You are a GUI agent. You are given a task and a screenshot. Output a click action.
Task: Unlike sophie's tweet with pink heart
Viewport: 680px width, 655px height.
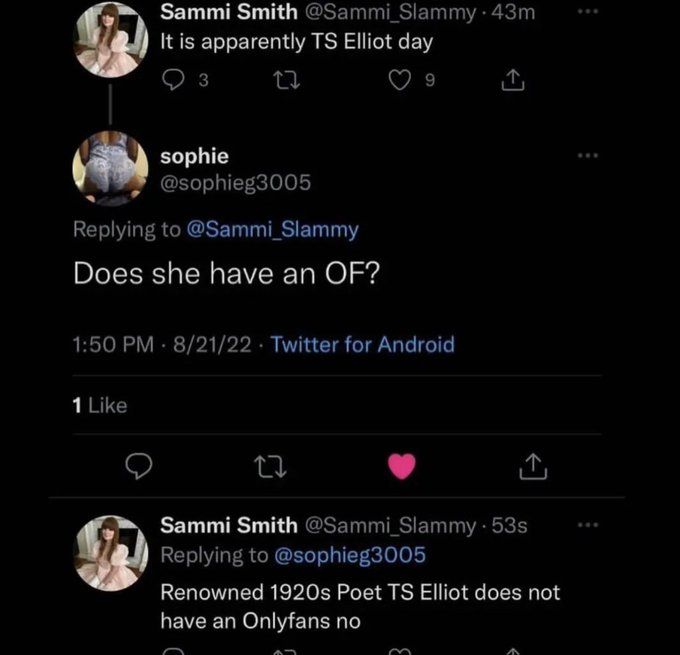pyautogui.click(x=402, y=466)
